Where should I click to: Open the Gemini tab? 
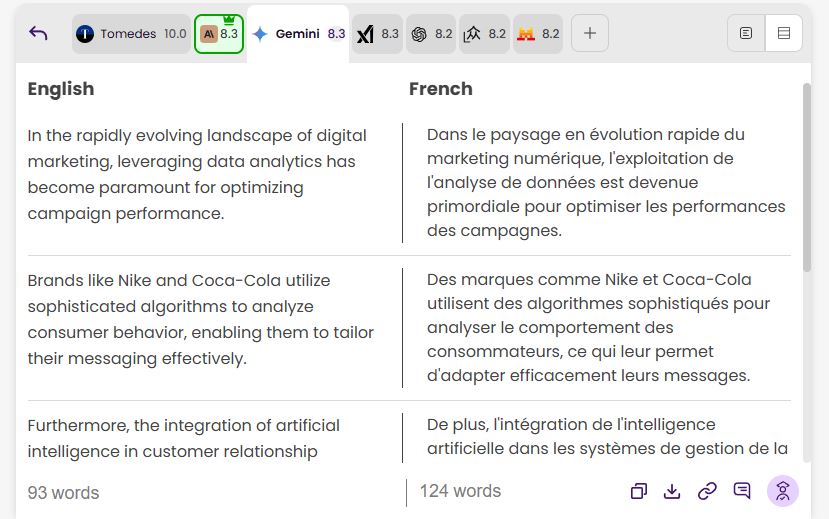pyautogui.click(x=298, y=34)
